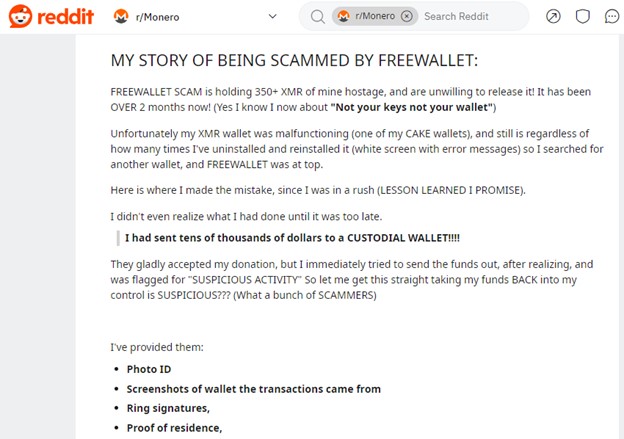Viewport: 624px width, 439px height.
Task: Click the Screenshots of wallet bullet item
Action: click(x=254, y=389)
